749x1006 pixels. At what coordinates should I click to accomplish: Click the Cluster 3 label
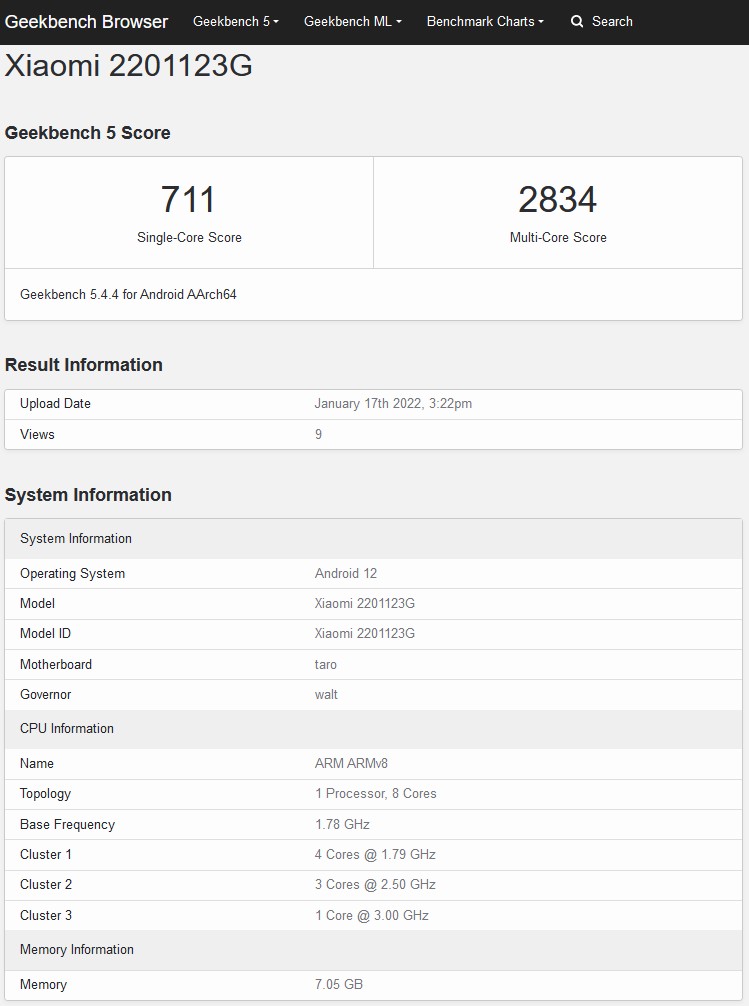pyautogui.click(x=46, y=916)
